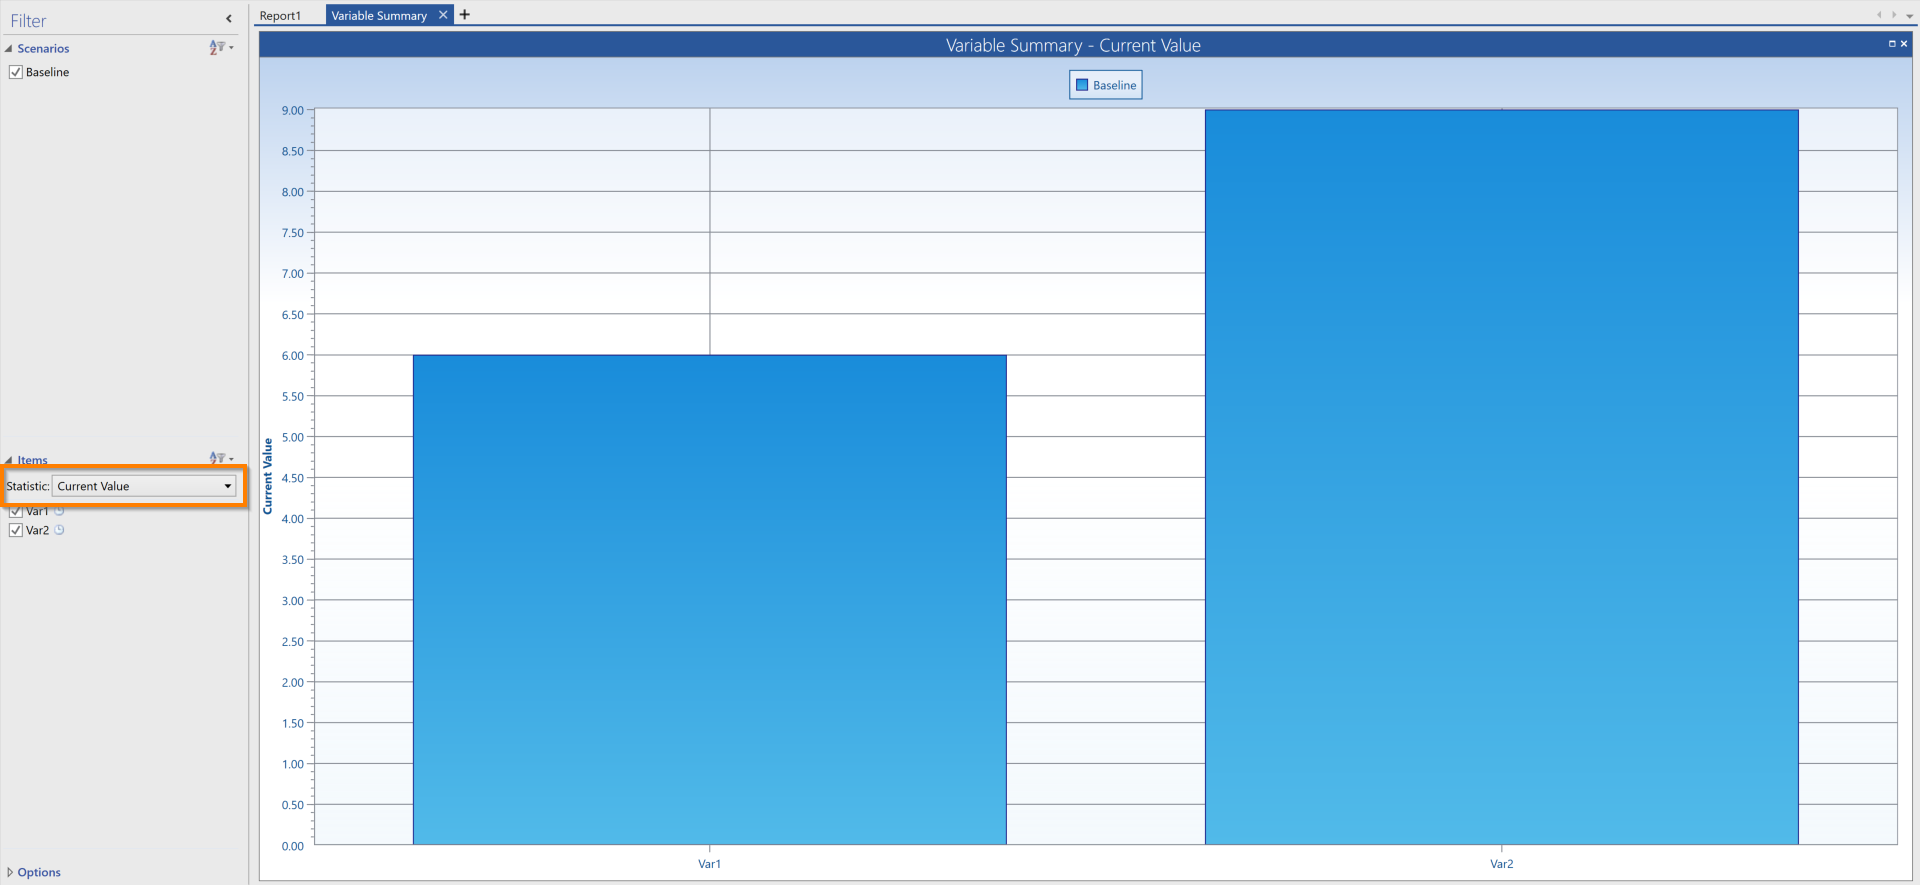Select the Var2 bar in the chart
Screen dimensions: 1920x885
(1502, 477)
